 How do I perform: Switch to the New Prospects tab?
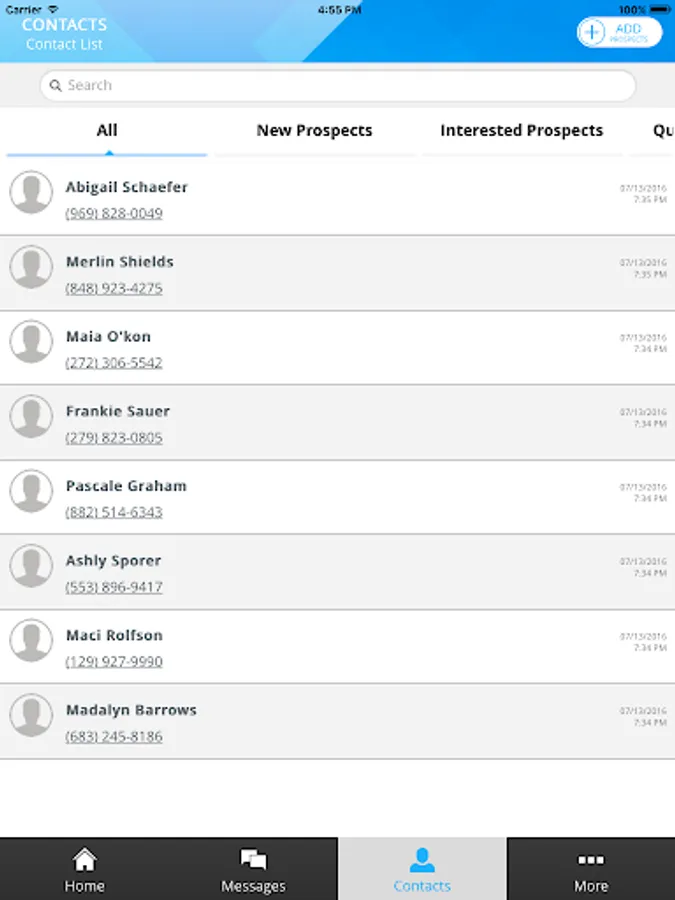click(314, 131)
